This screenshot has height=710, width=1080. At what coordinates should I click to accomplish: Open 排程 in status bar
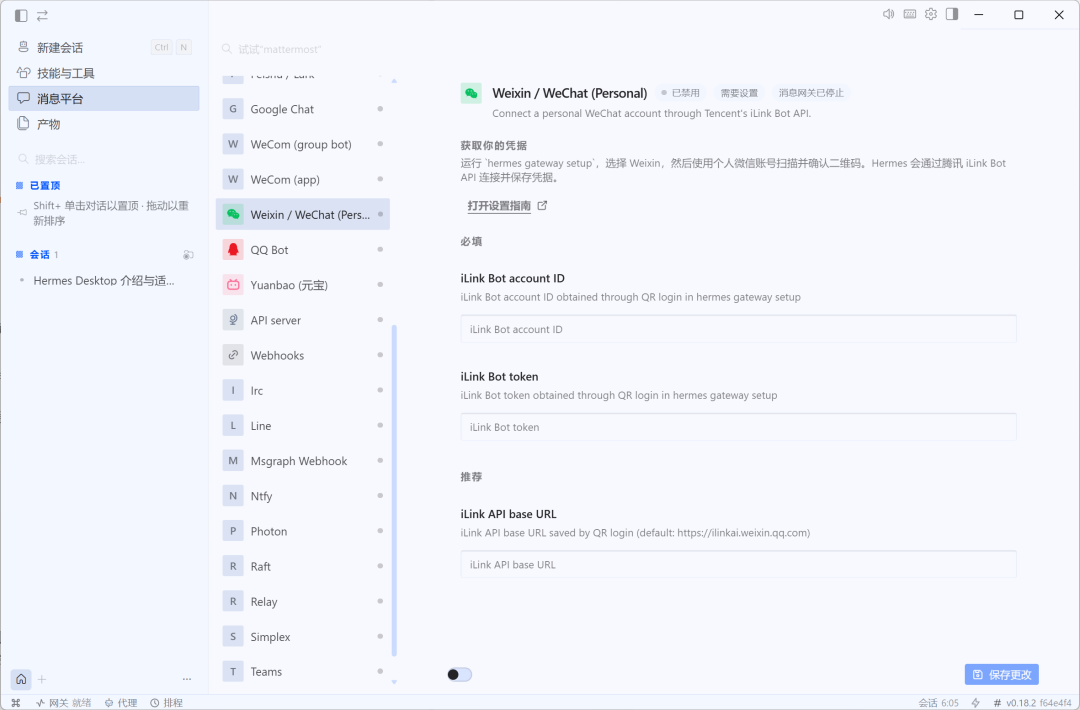(x=167, y=702)
